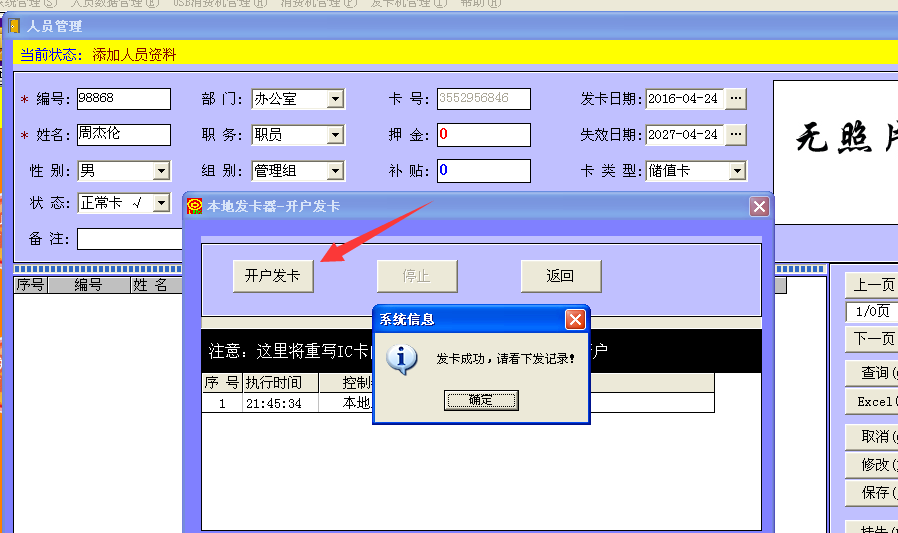Image resolution: width=898 pixels, height=533 pixels.
Task: Click the 姓名 input field
Action: pos(123,134)
